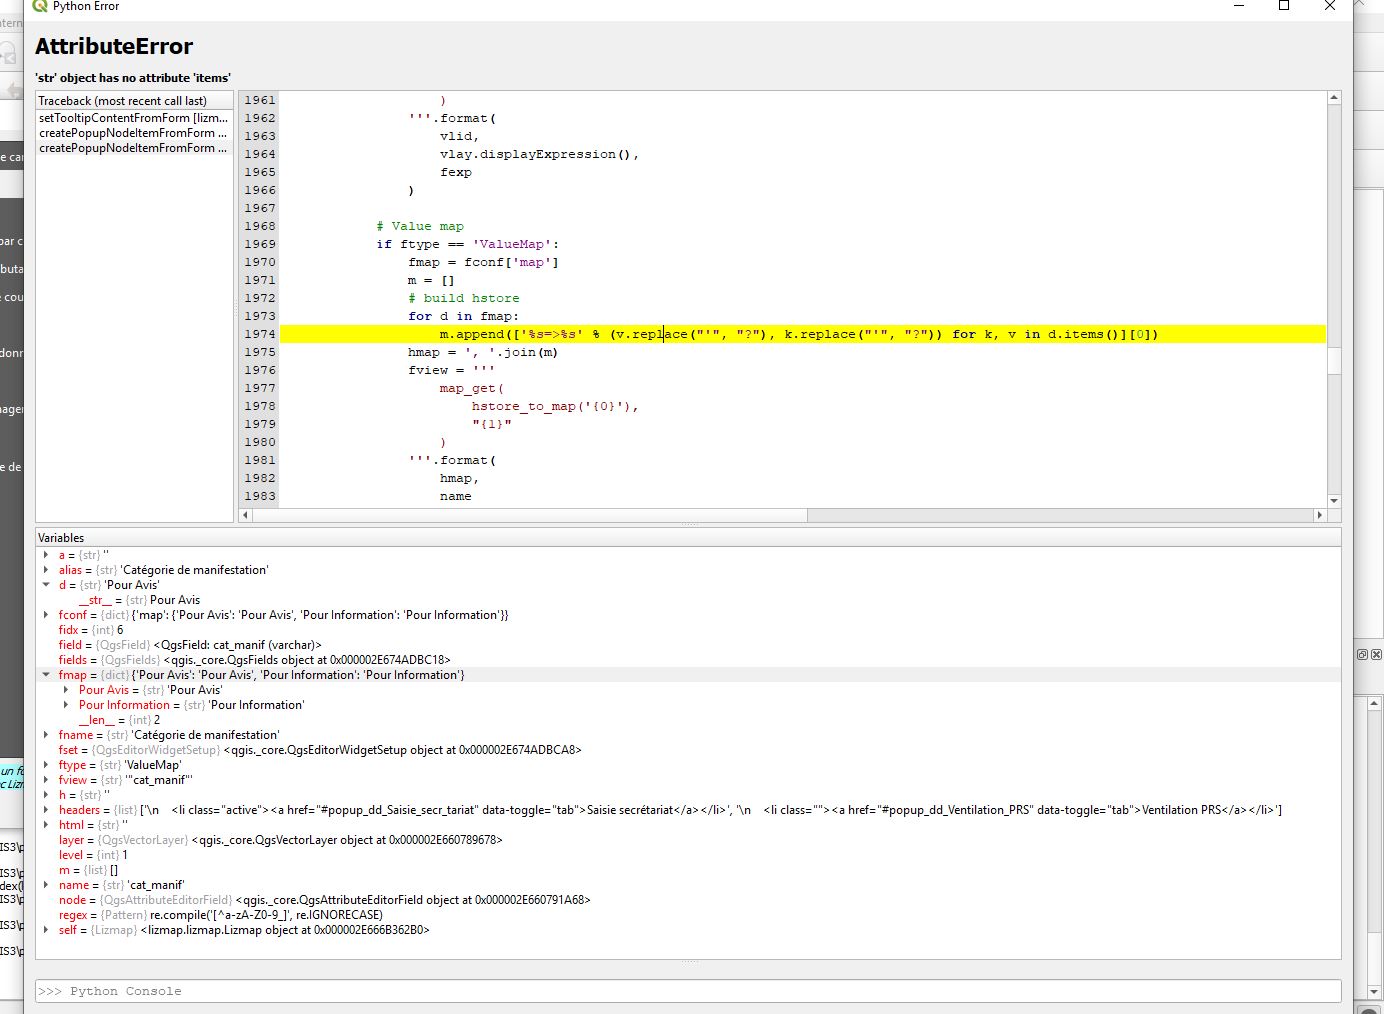This screenshot has height=1014, width=1384.
Task: Expand 'Pour Information' entry under fmap
Action: (66, 705)
